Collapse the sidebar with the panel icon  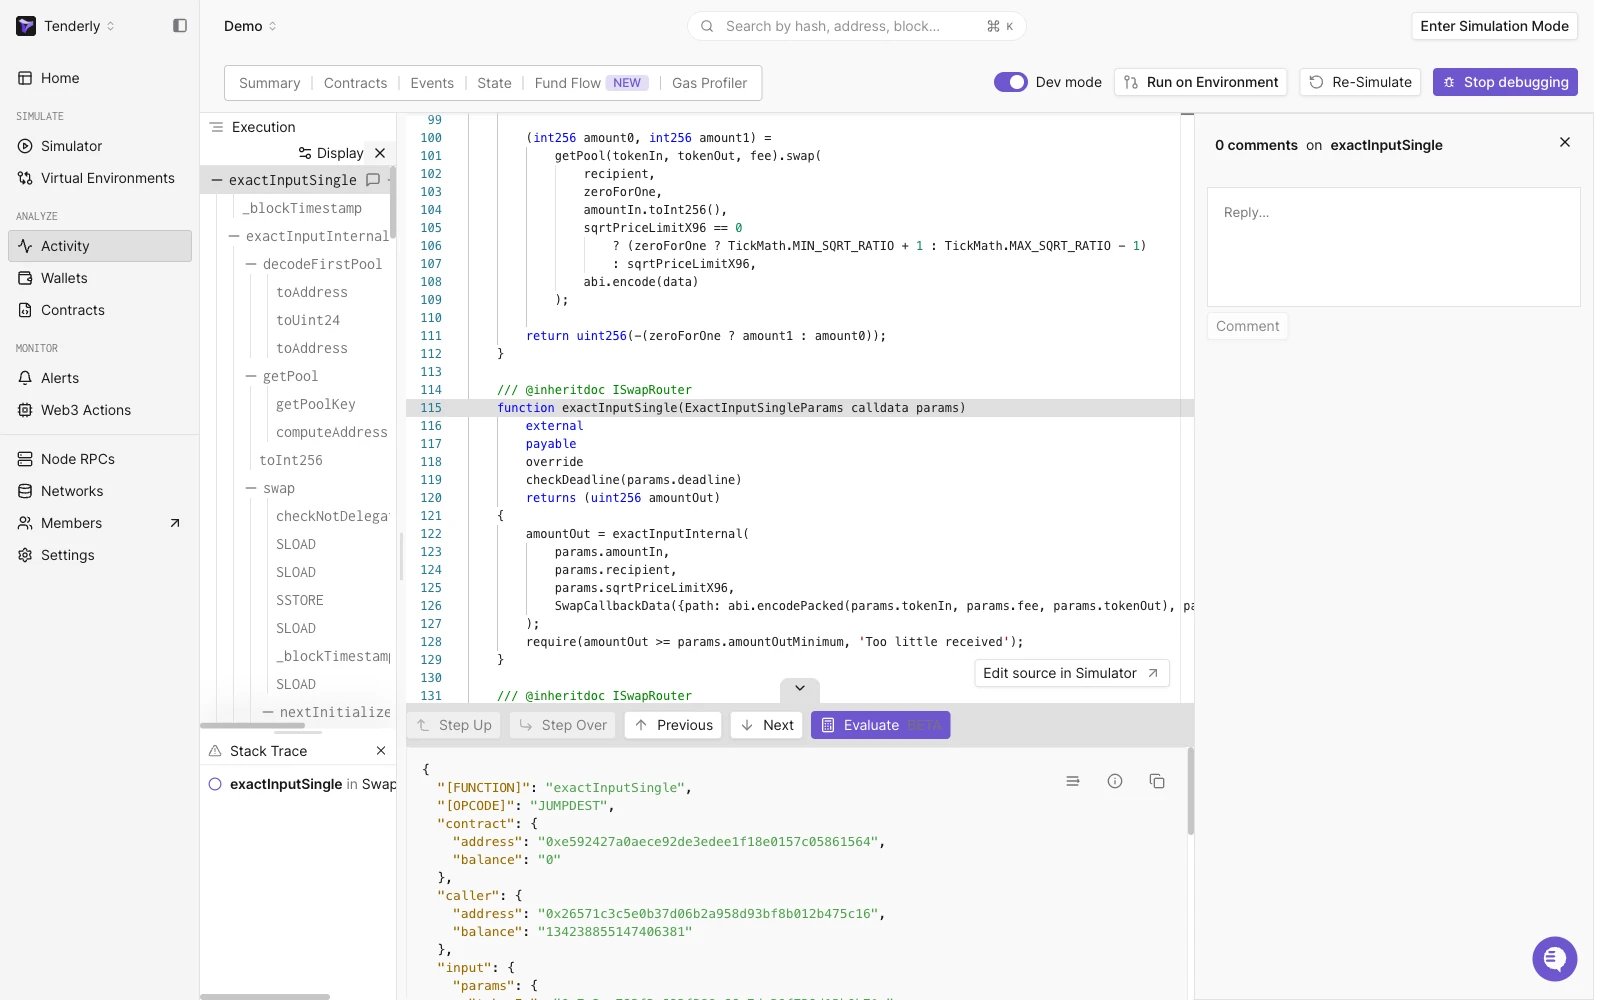click(180, 26)
